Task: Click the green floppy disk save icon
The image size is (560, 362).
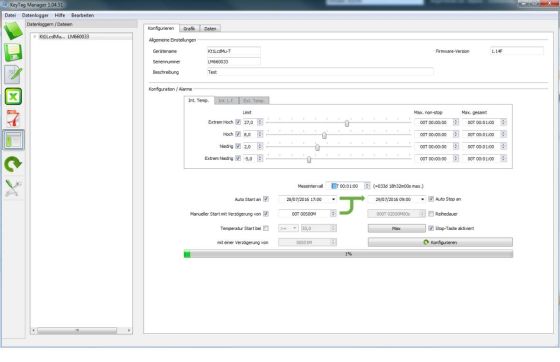Action: point(13,52)
